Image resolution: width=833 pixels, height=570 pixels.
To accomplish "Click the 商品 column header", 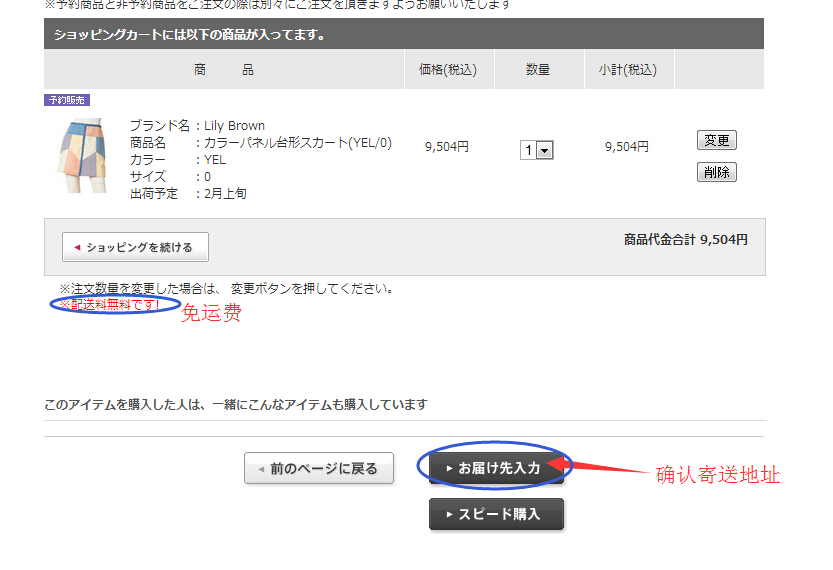I will 224,70.
